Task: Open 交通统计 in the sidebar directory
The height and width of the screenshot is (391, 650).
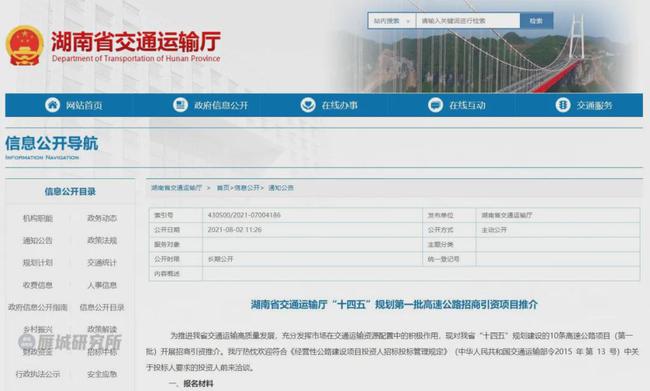Action: tap(102, 263)
